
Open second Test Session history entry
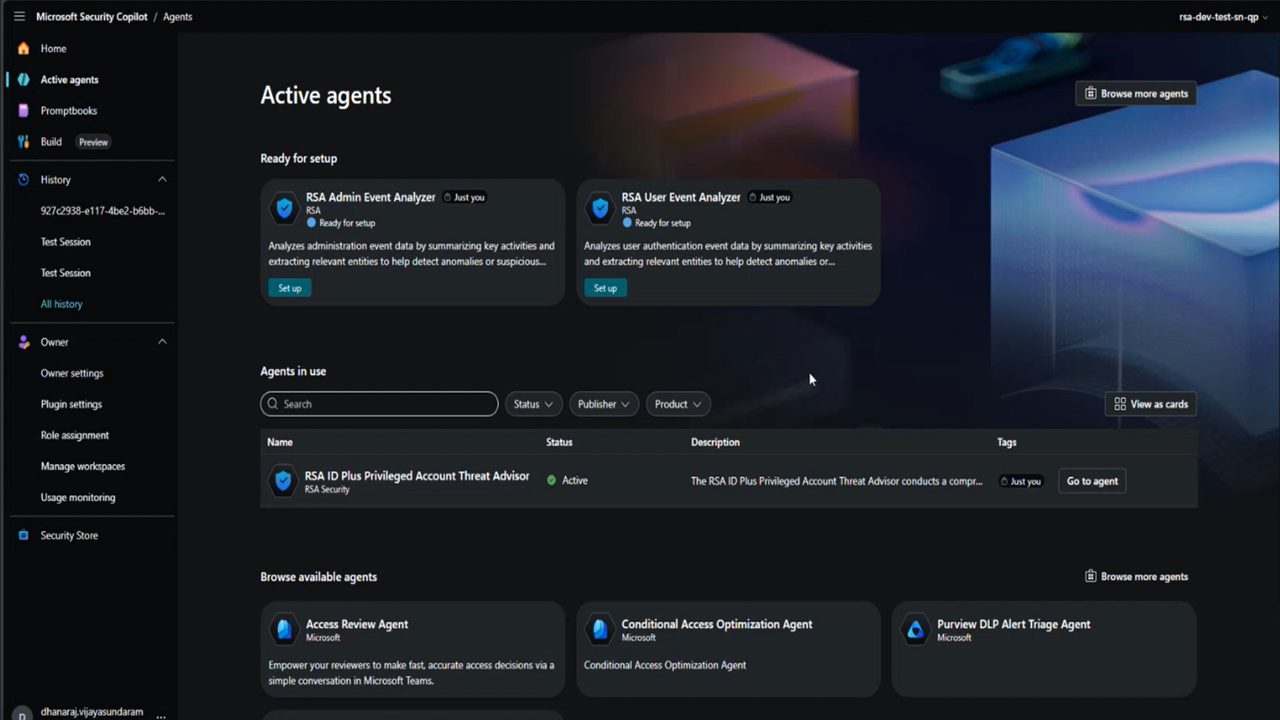tap(66, 273)
